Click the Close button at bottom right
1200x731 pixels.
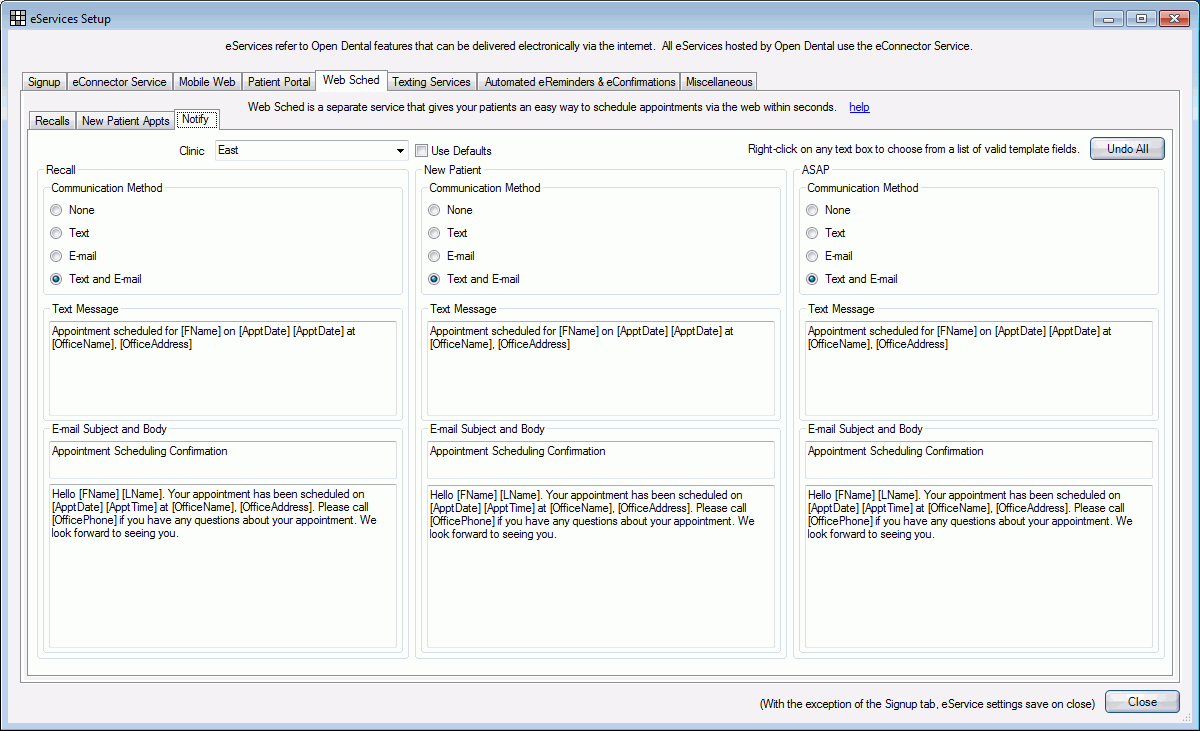[1142, 702]
